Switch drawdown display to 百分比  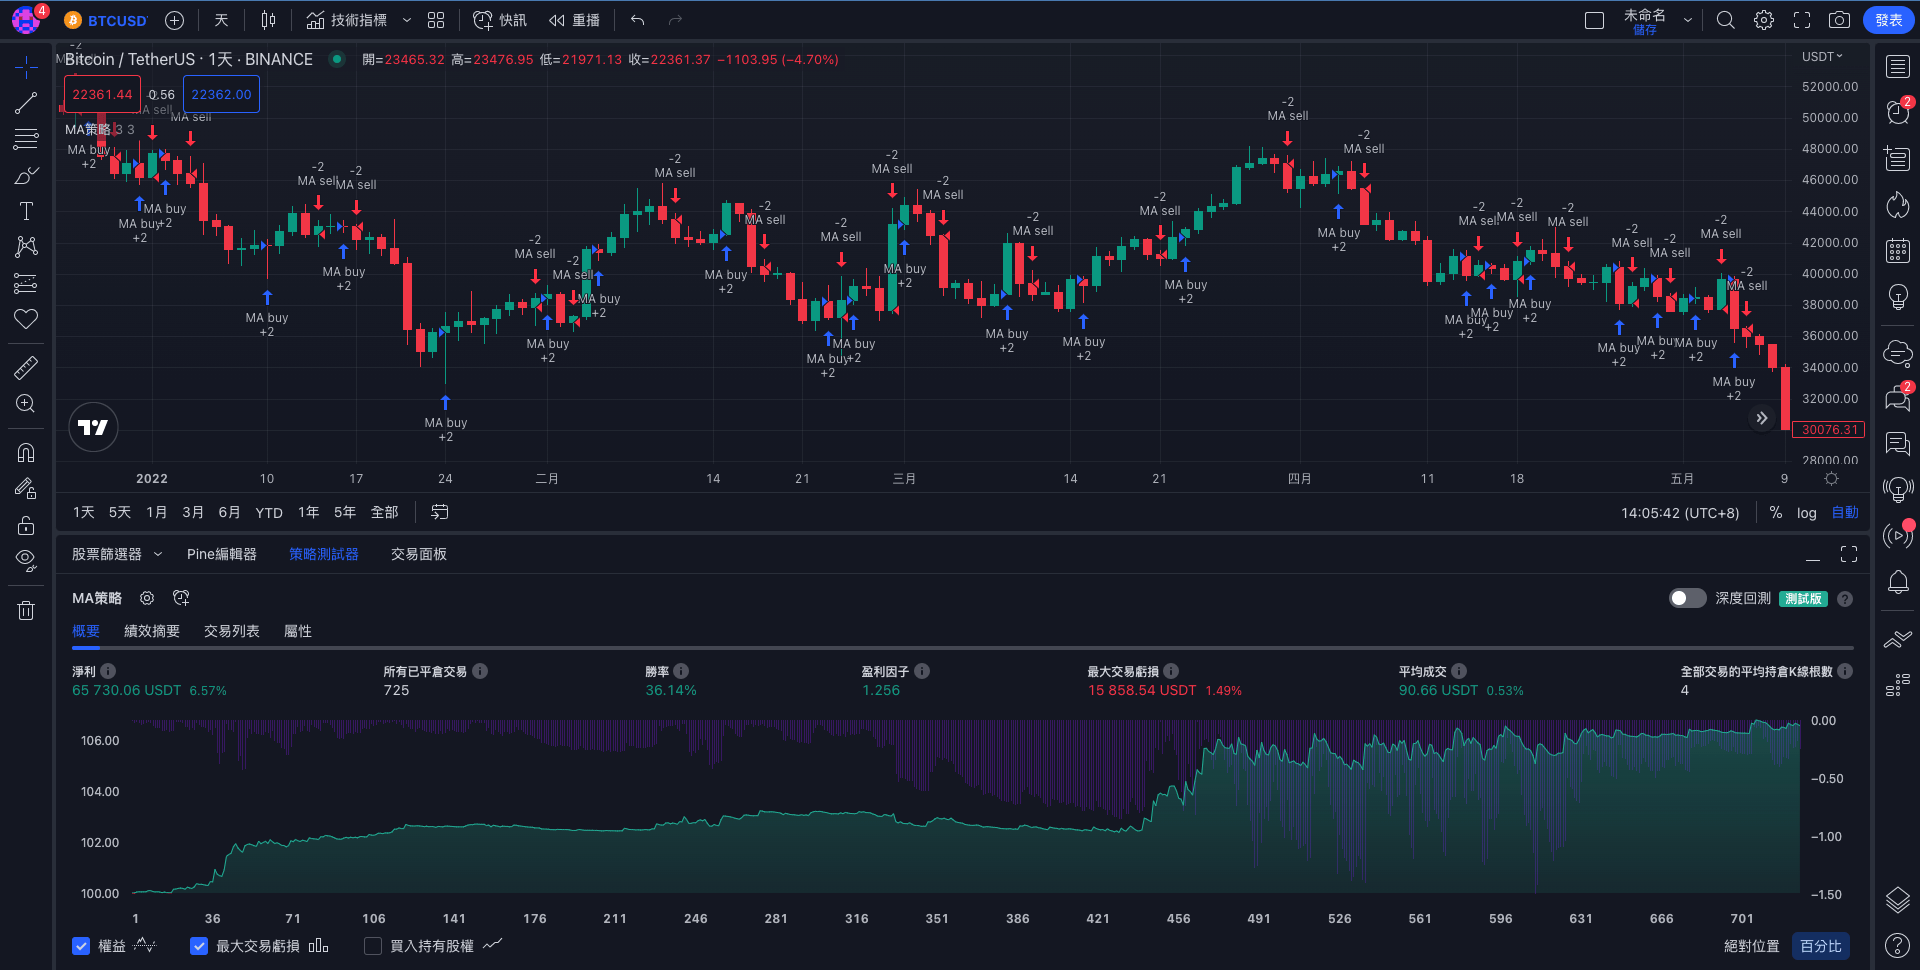tap(1821, 946)
